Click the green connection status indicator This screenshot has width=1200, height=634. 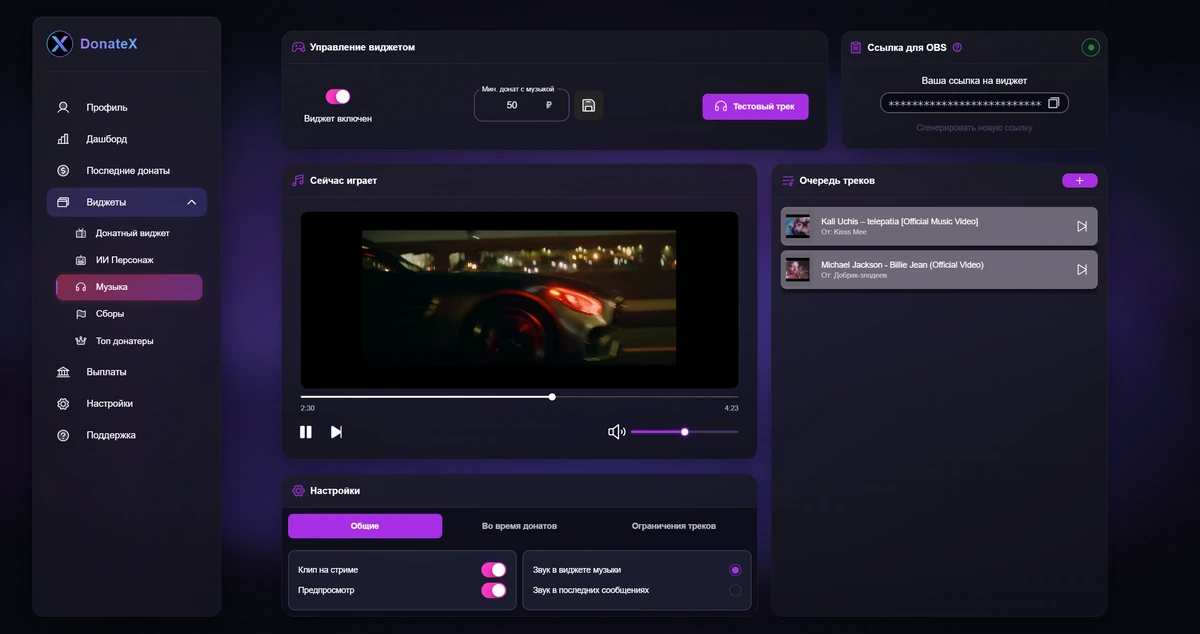(x=1090, y=47)
